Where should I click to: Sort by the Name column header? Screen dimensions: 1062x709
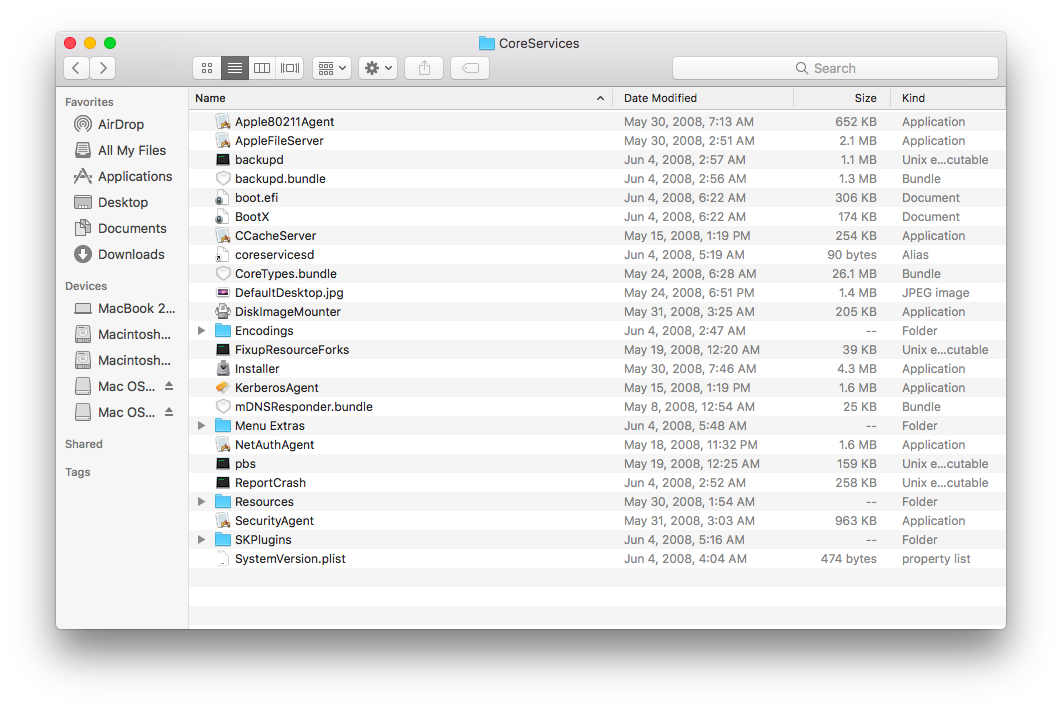[400, 98]
